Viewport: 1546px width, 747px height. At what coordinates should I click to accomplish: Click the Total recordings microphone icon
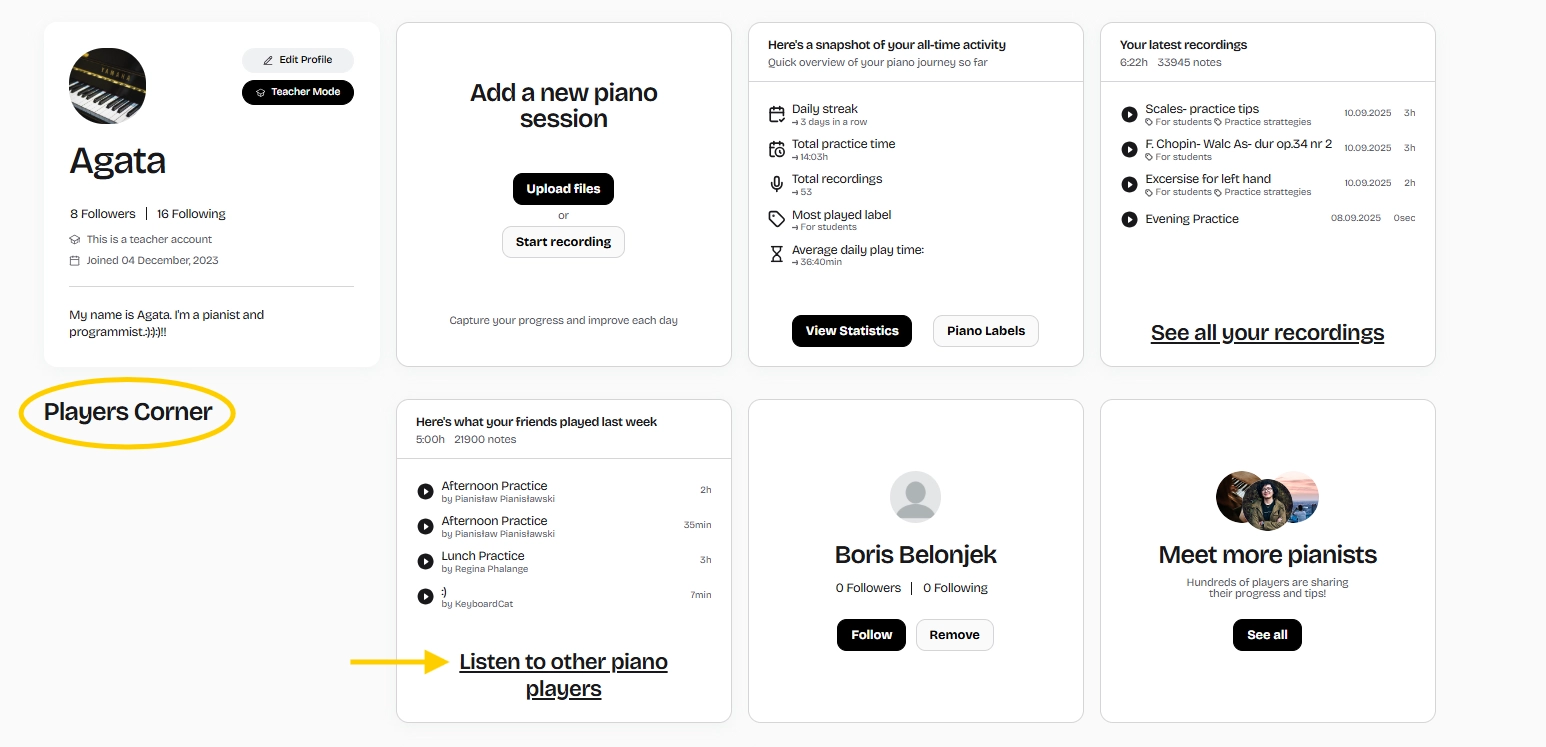(x=777, y=184)
